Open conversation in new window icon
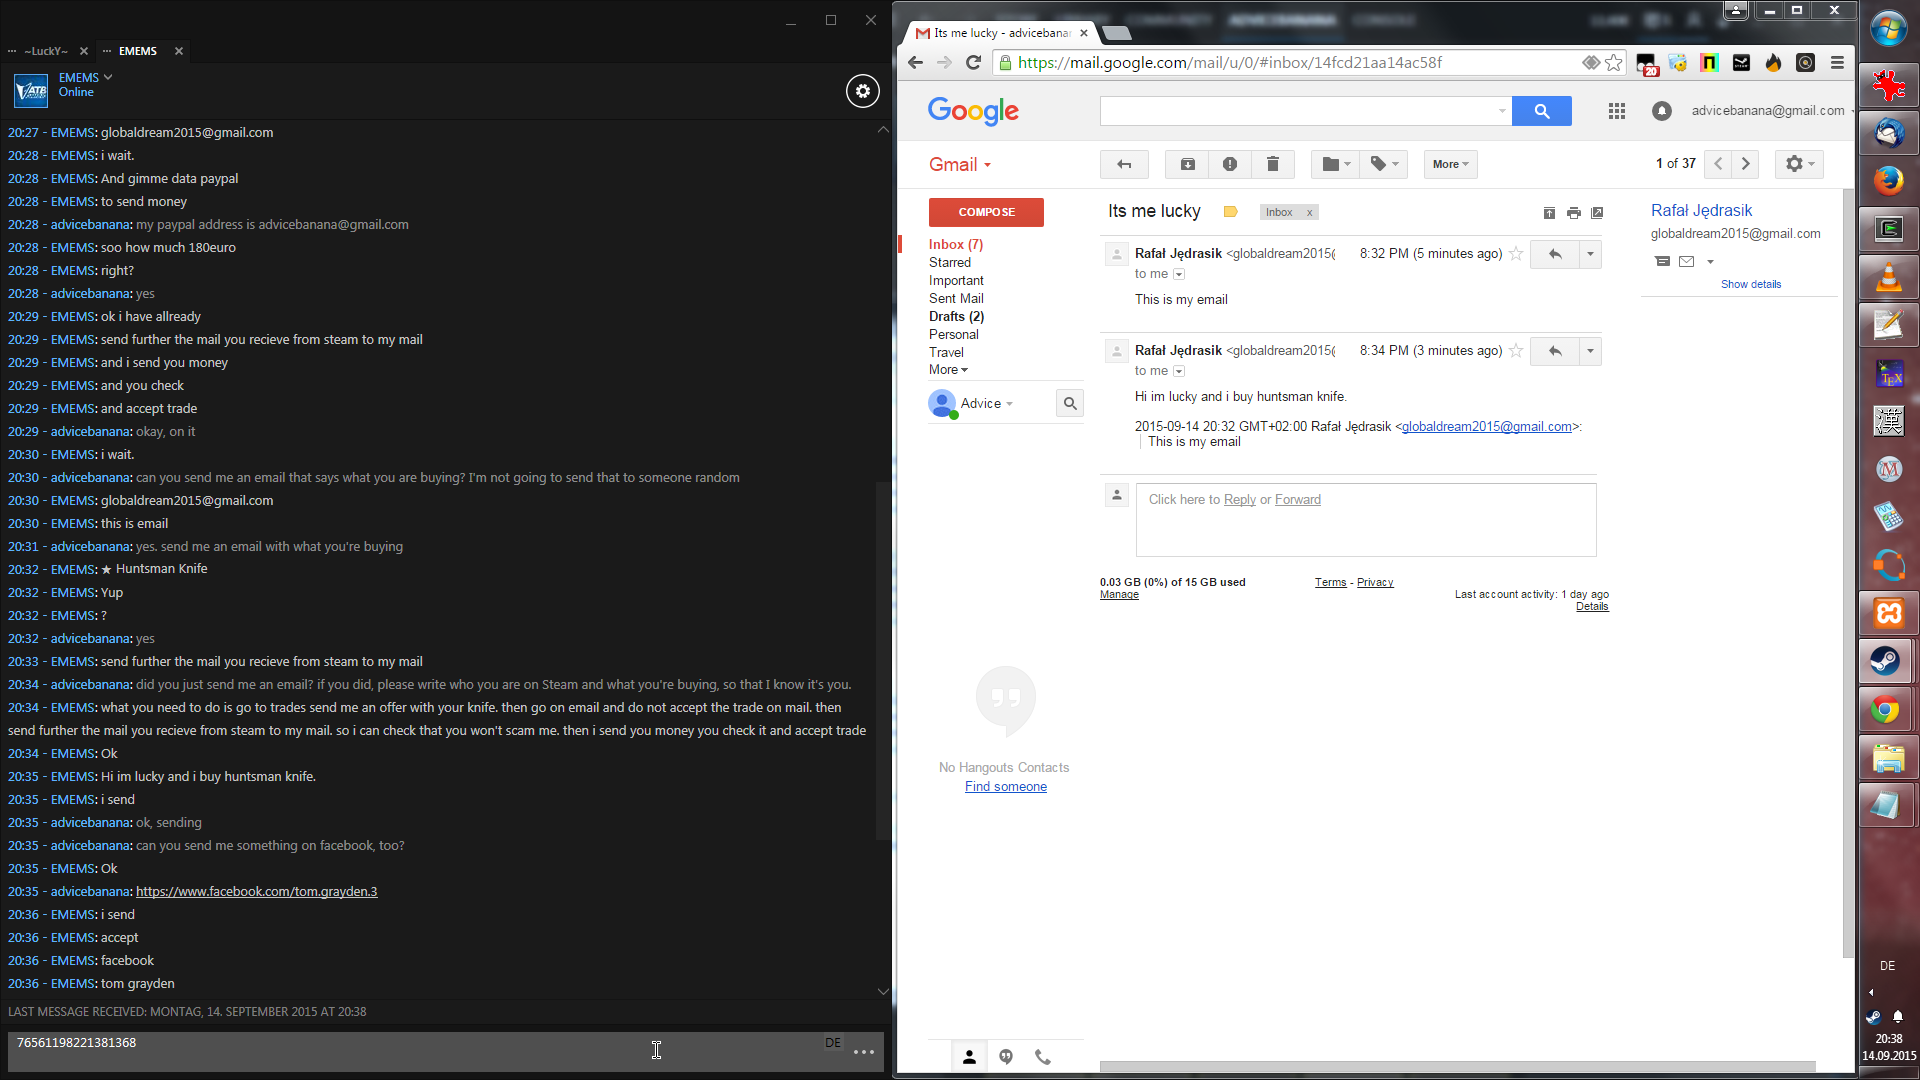This screenshot has height=1080, width=1920. click(x=1597, y=213)
